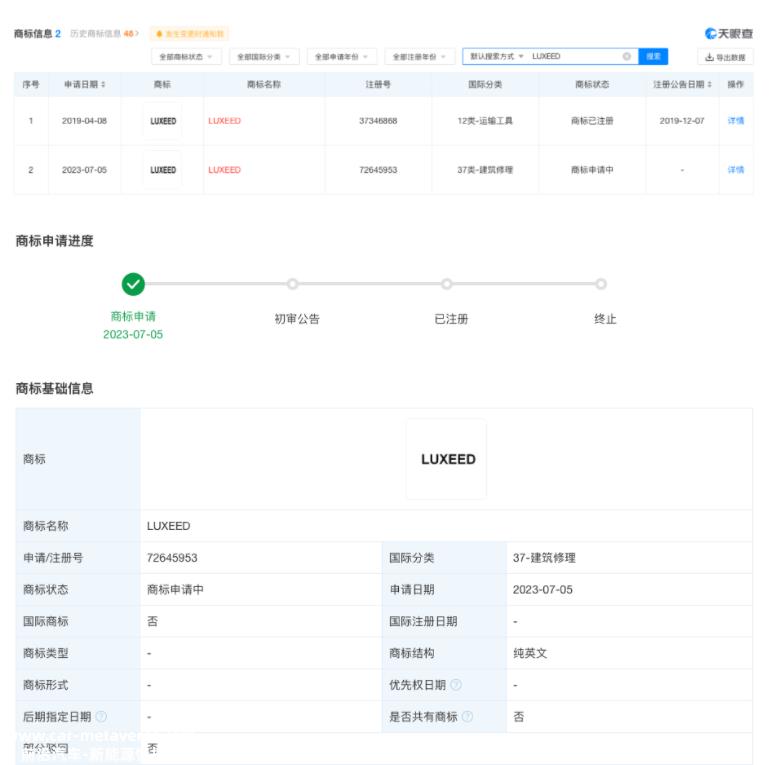The width and height of the screenshot is (777, 765).
Task: Open help icon next to 后期指定日期
Action: (101, 716)
